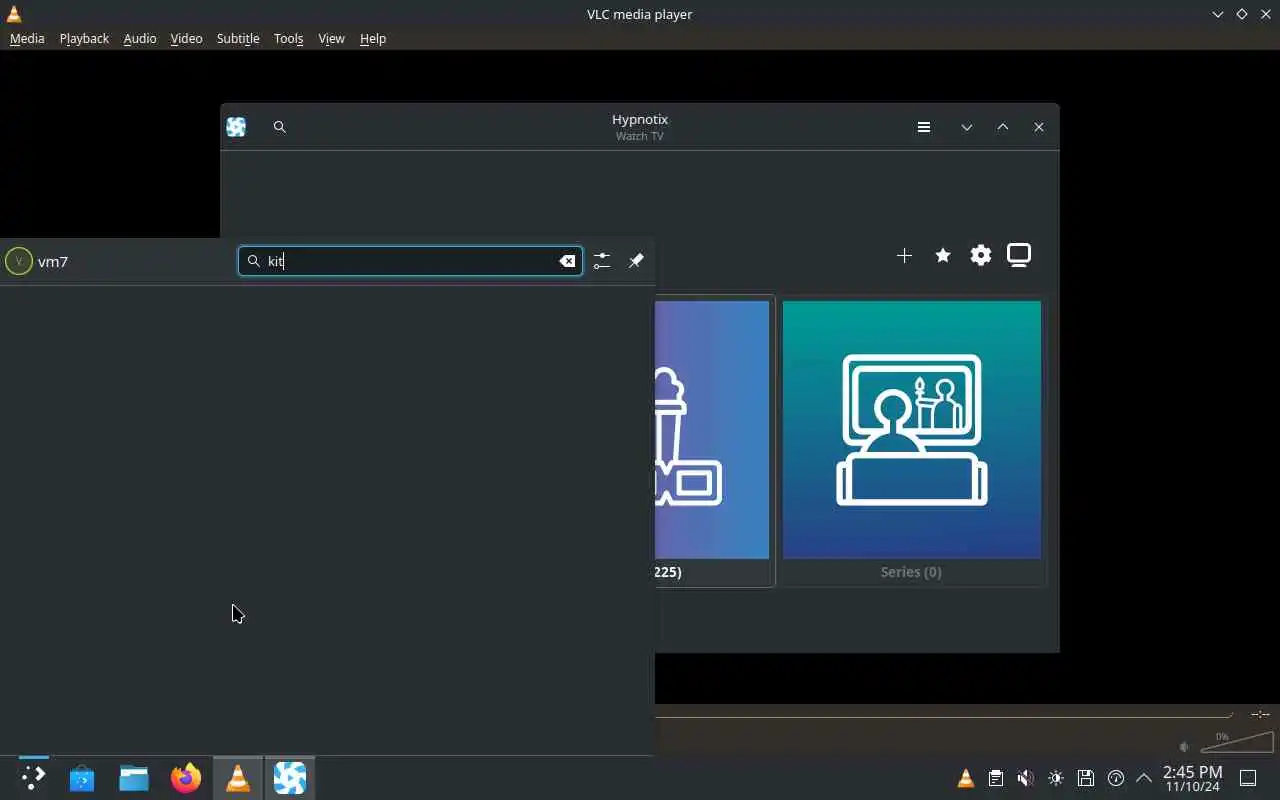Screen dimensions: 1280x800
Task: Open the Audio menu in VLC
Action: (140, 38)
